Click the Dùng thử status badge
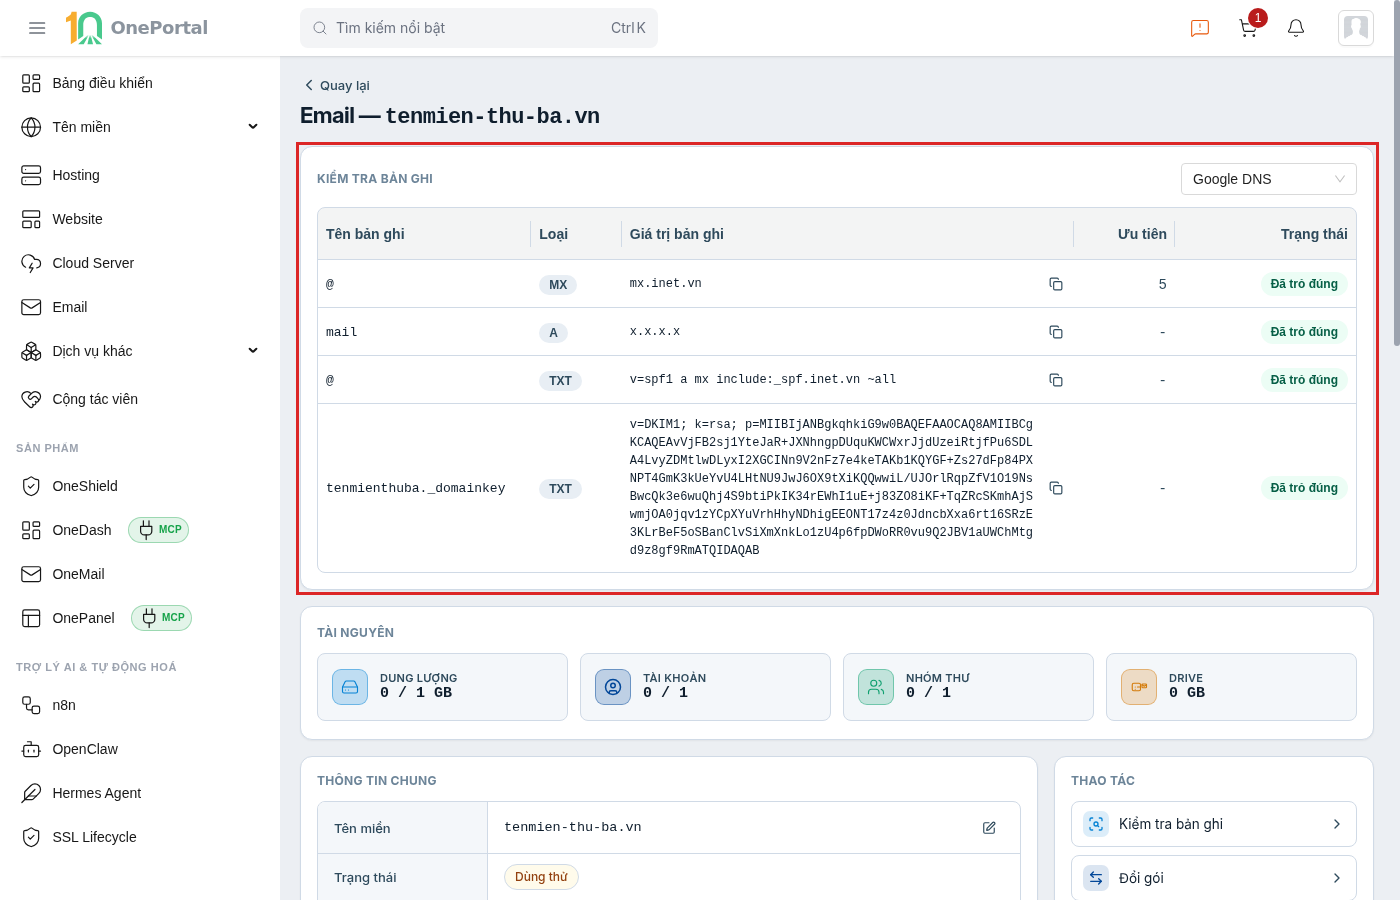Viewport: 1400px width, 900px height. pos(541,877)
